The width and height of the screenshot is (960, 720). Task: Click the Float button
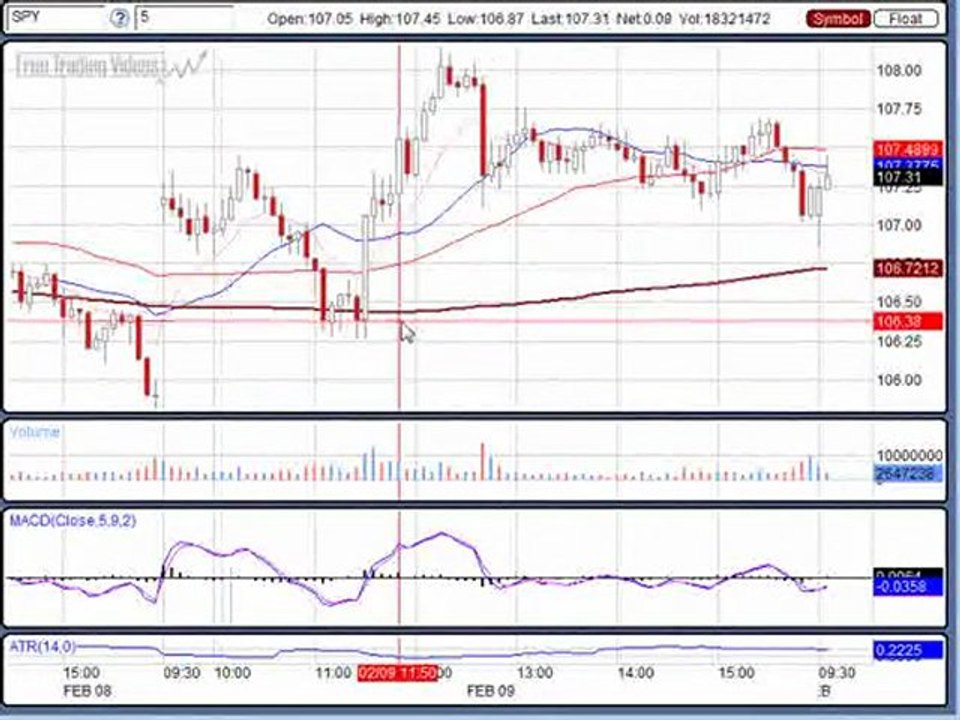click(906, 18)
